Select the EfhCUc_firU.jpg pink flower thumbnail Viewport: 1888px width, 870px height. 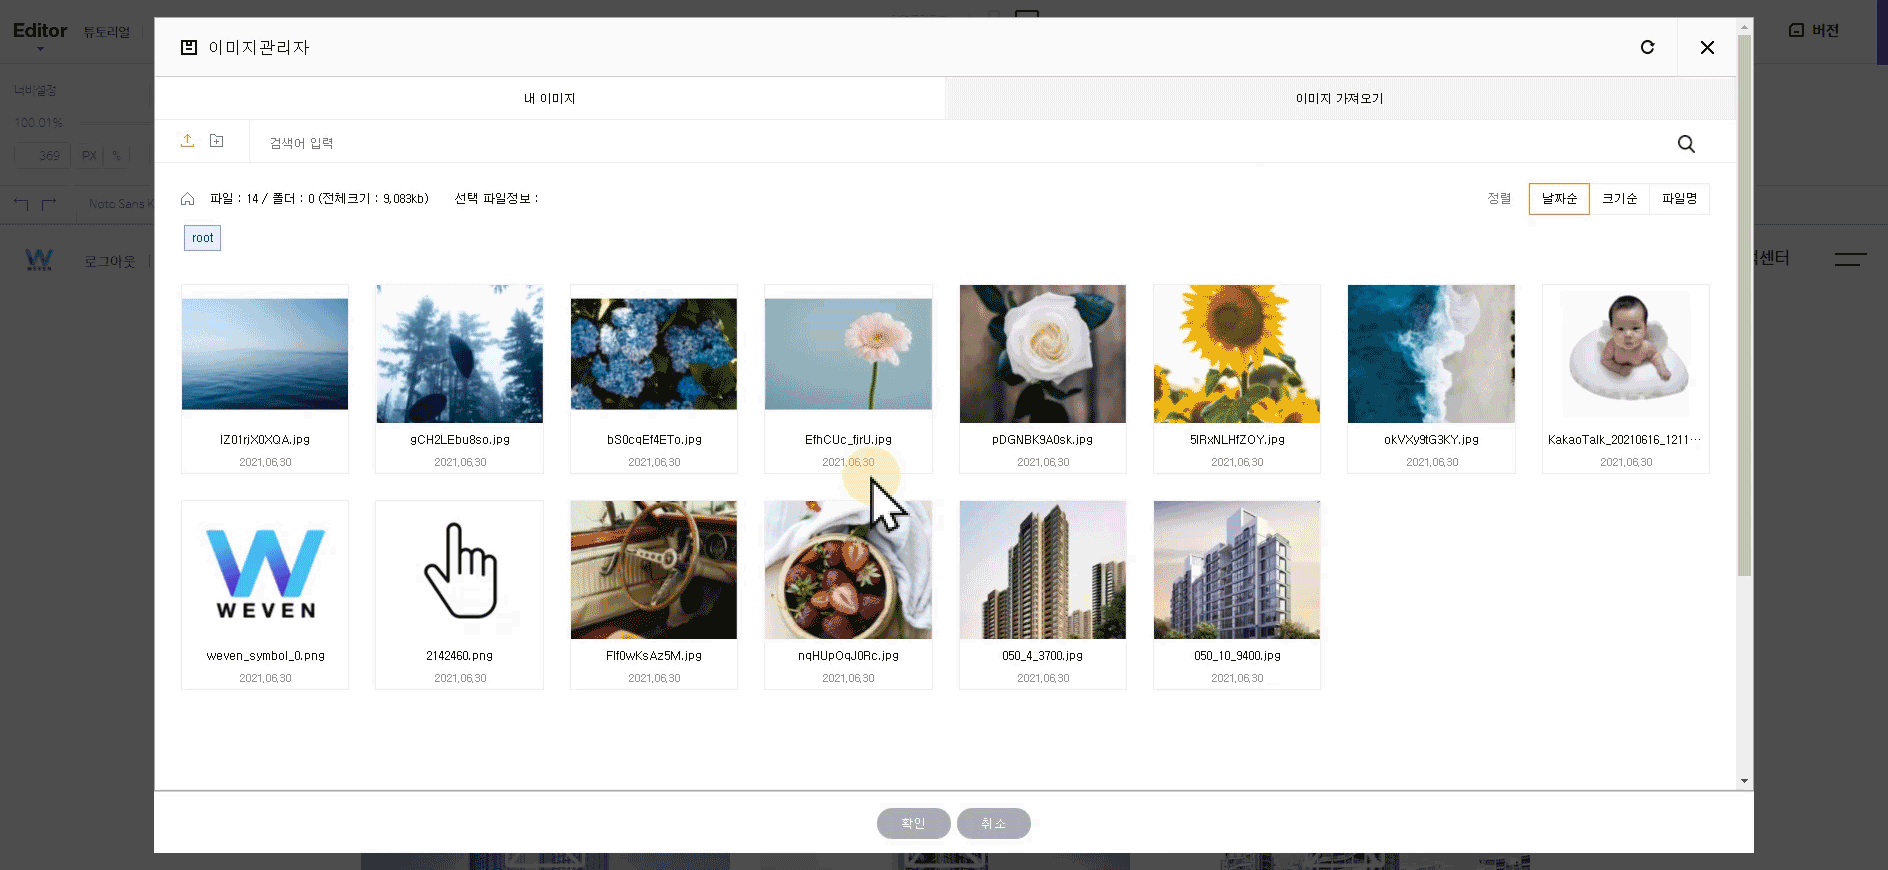(848, 354)
